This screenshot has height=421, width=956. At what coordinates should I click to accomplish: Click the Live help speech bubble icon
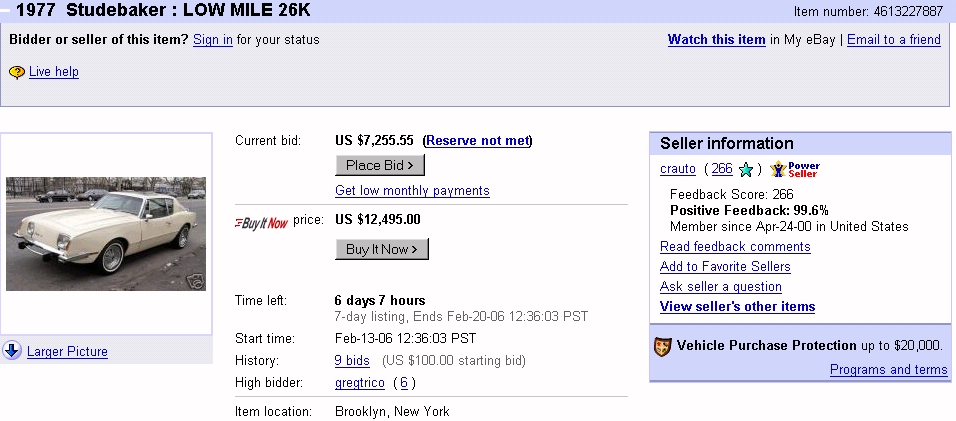16,72
